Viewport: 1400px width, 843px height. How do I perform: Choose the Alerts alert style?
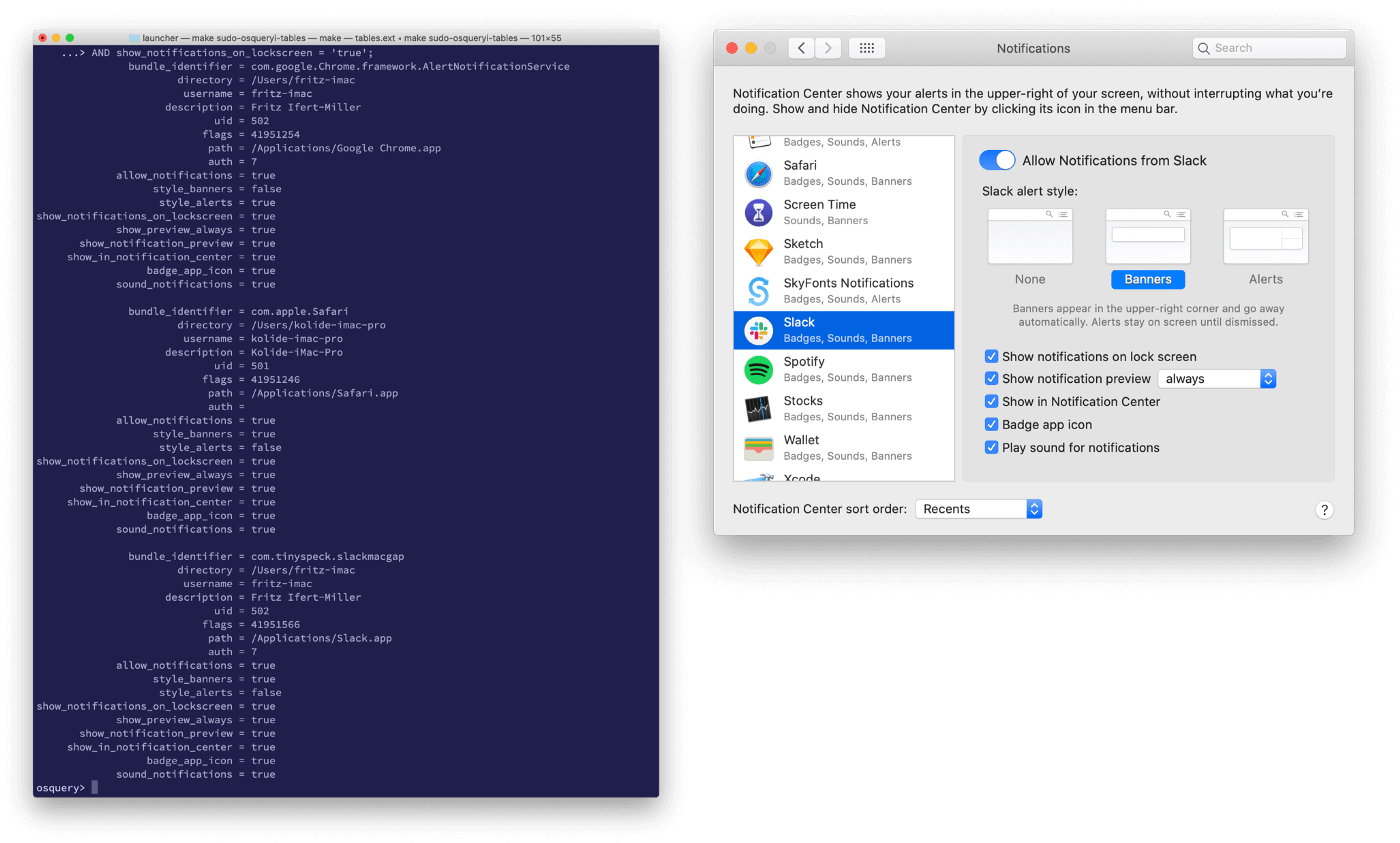[1265, 238]
